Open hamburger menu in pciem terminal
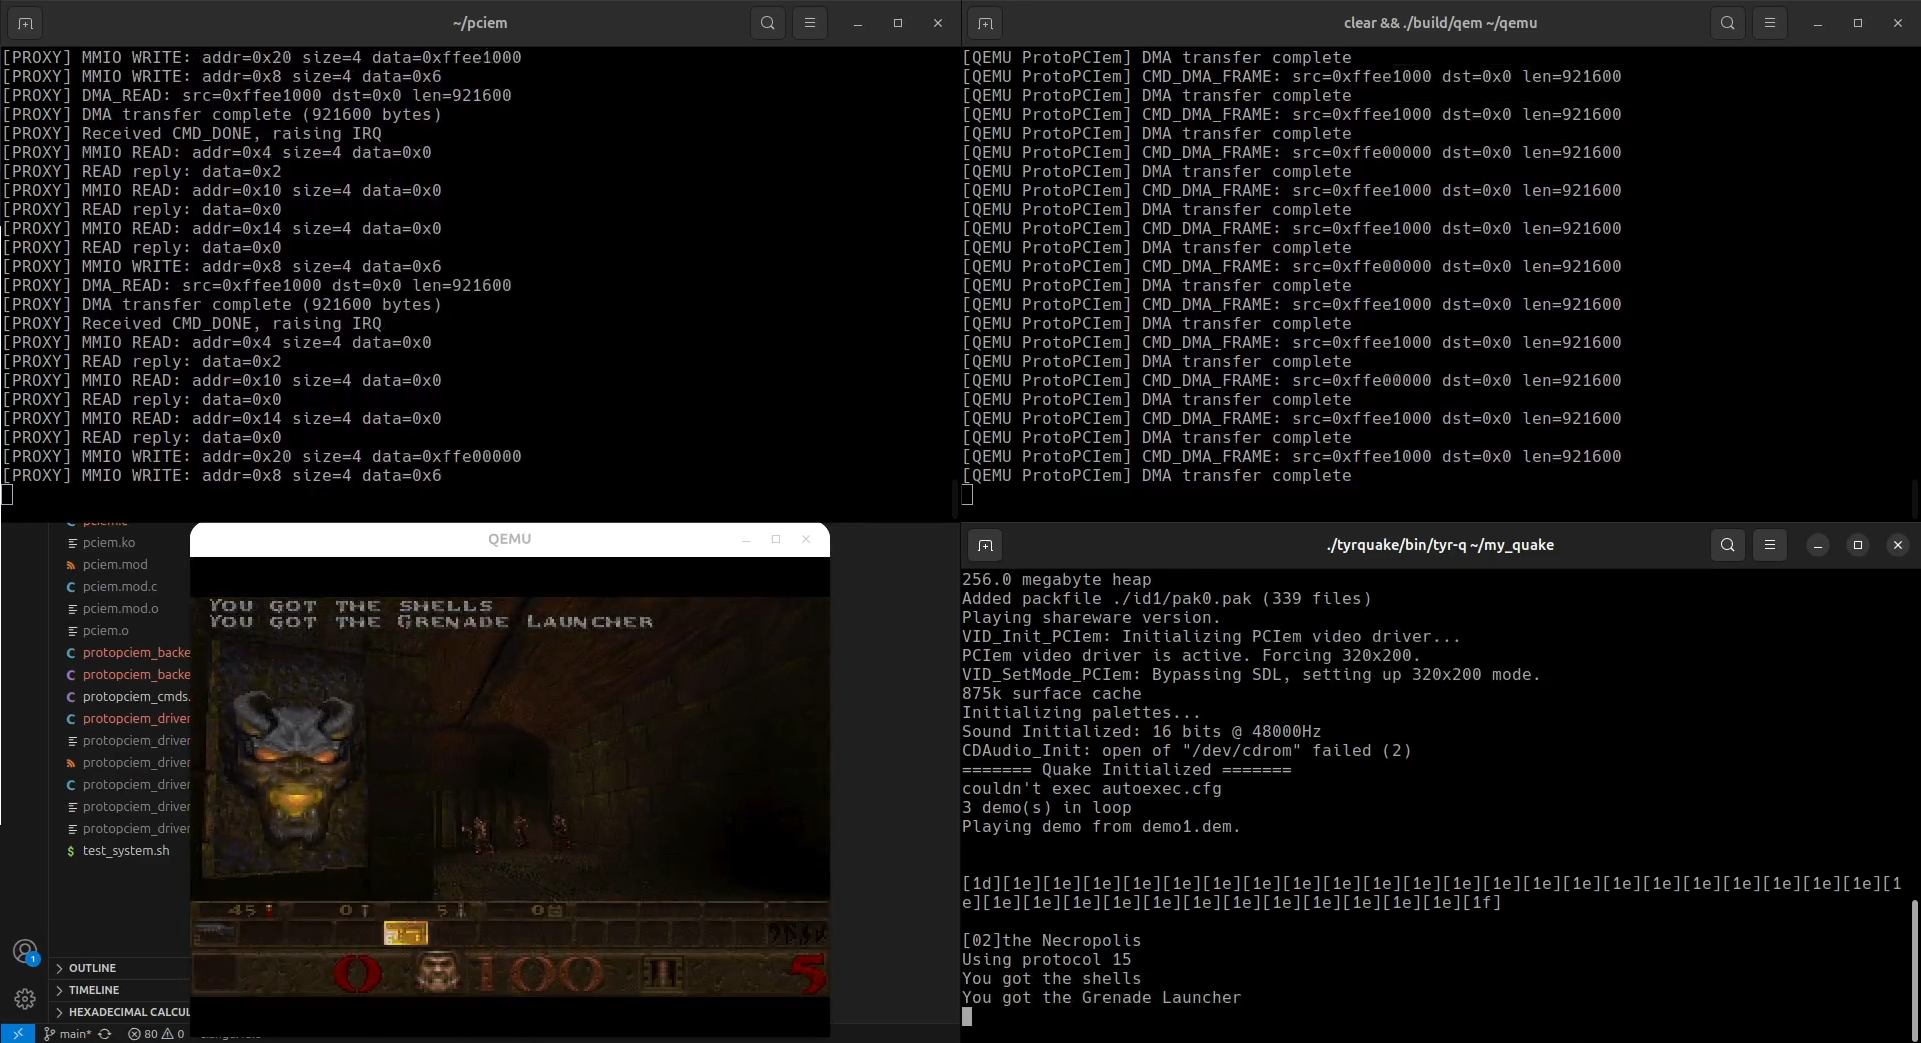Image resolution: width=1921 pixels, height=1043 pixels. (x=809, y=23)
